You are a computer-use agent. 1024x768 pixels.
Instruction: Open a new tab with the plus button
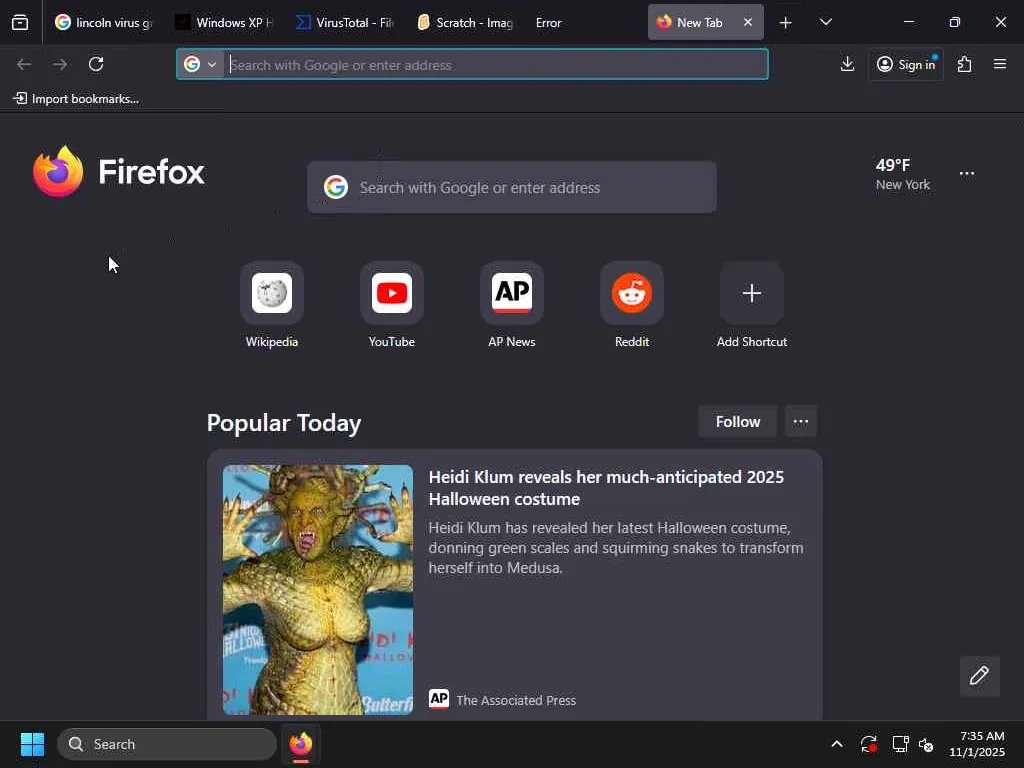[786, 23]
